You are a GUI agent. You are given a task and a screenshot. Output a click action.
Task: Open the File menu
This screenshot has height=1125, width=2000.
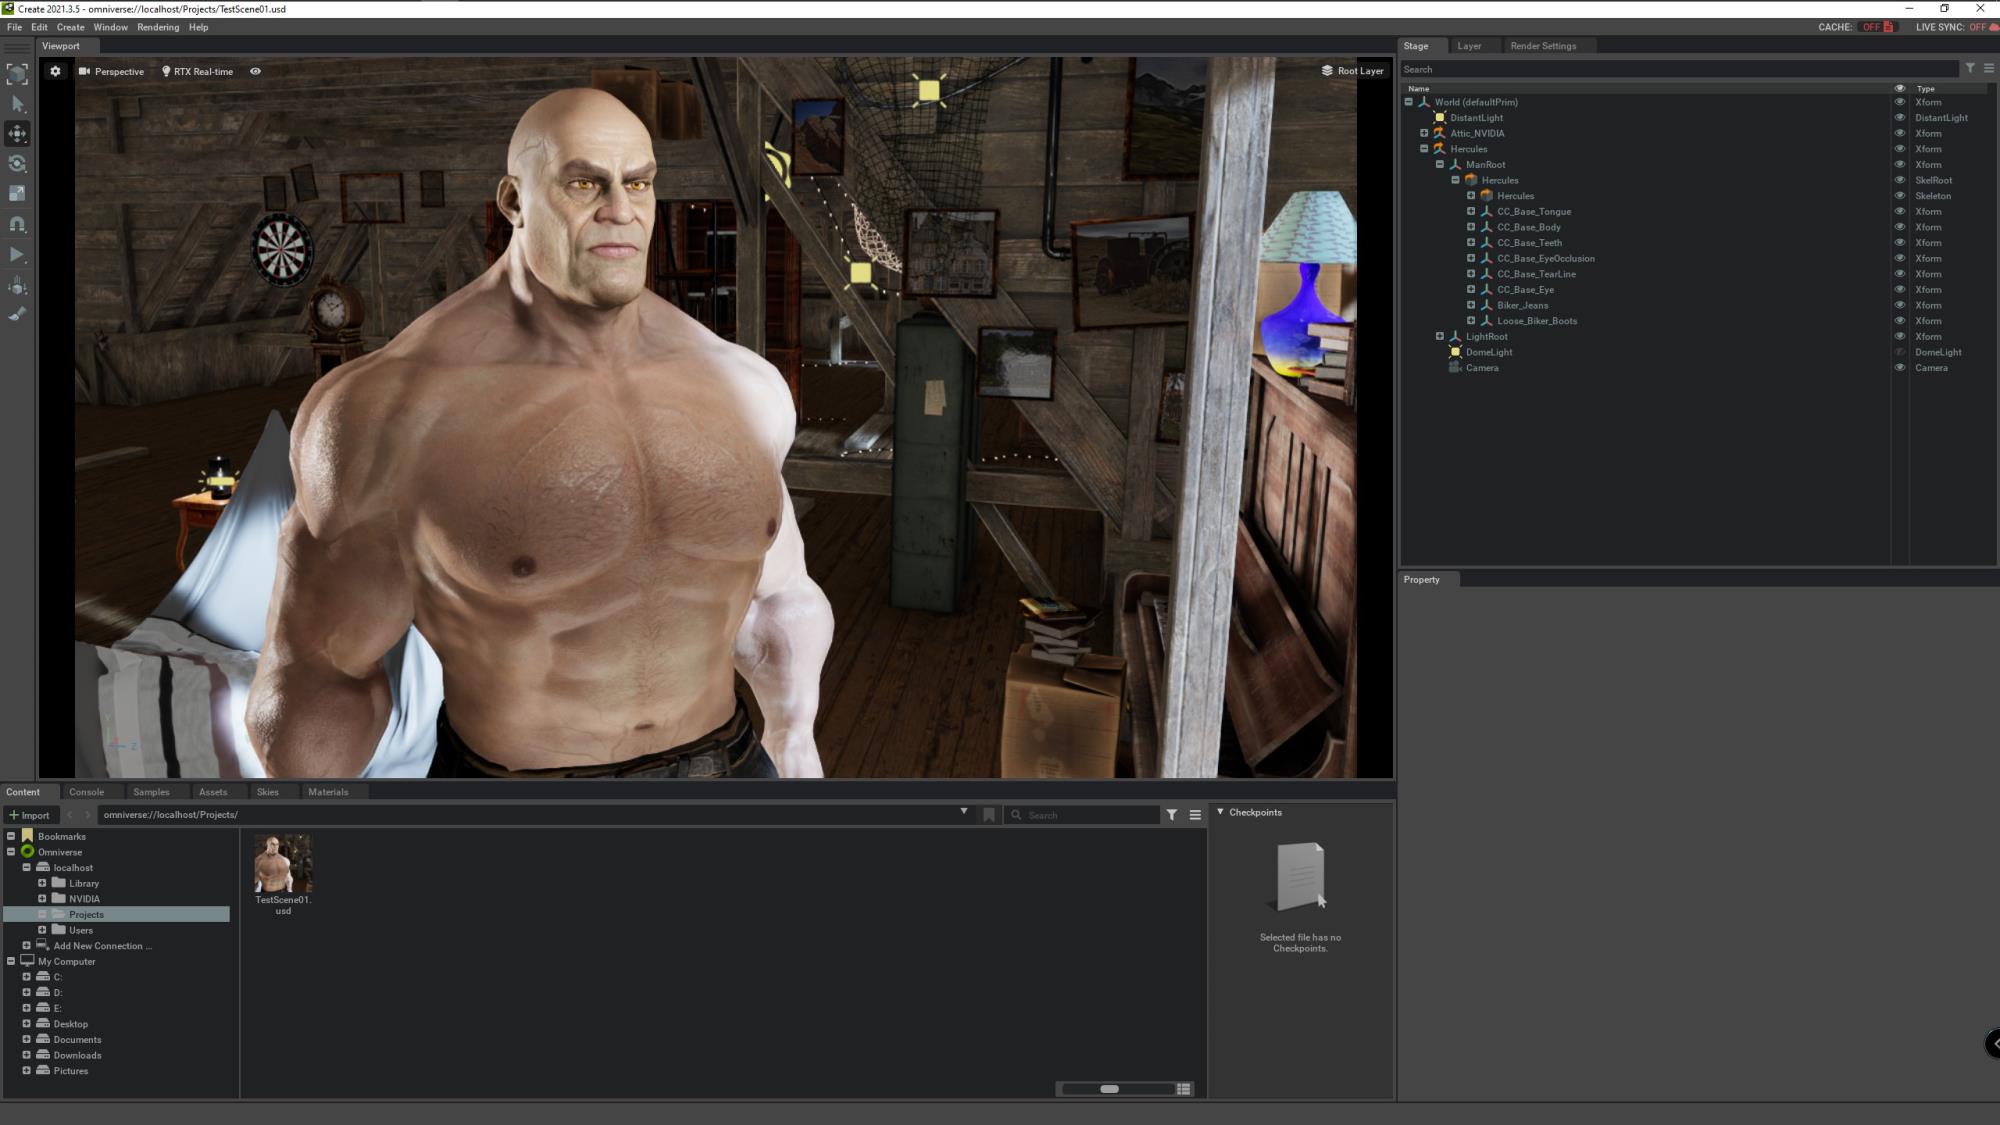click(x=14, y=27)
